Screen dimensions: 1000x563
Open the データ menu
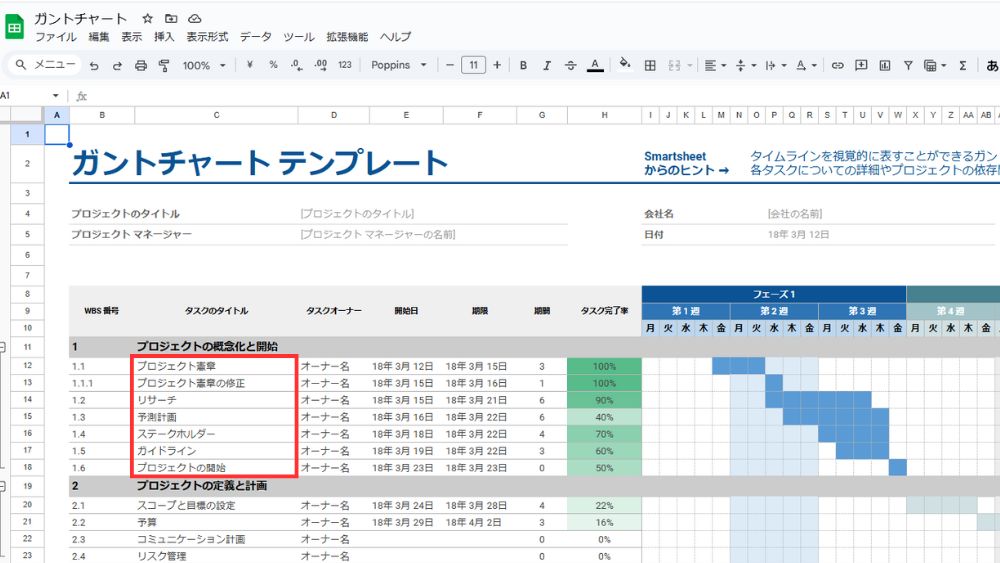(255, 37)
